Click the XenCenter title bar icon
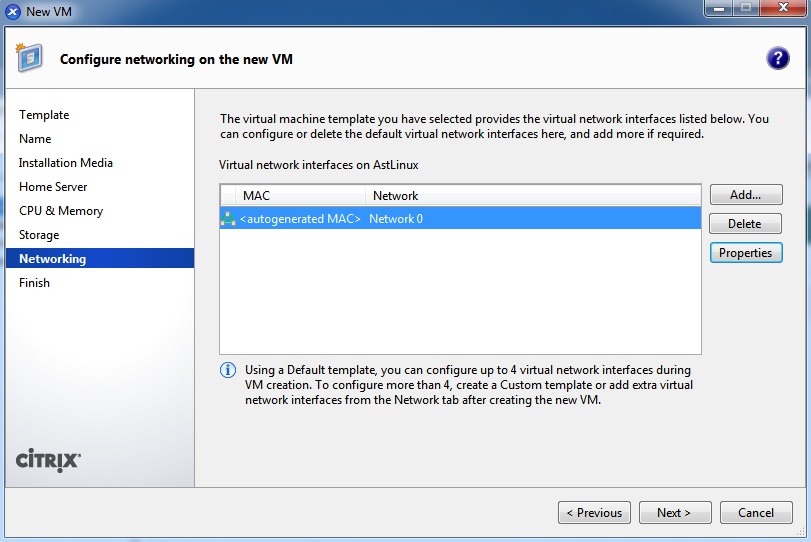The image size is (811, 542). (13, 11)
